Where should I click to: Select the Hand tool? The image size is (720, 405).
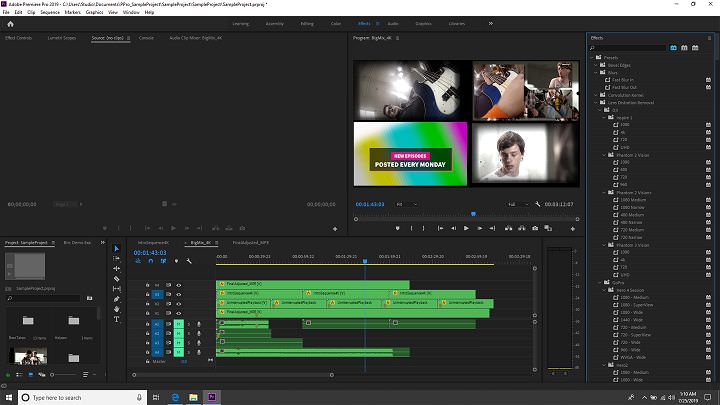point(117,309)
